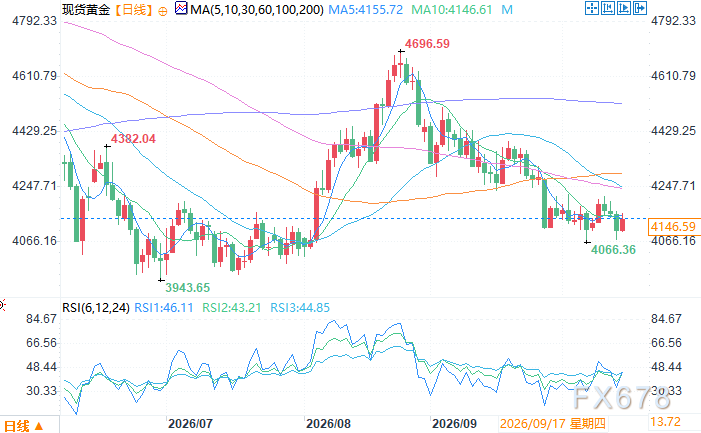
Task: Click the 3943.65 low price marker
Action: pyautogui.click(x=187, y=287)
